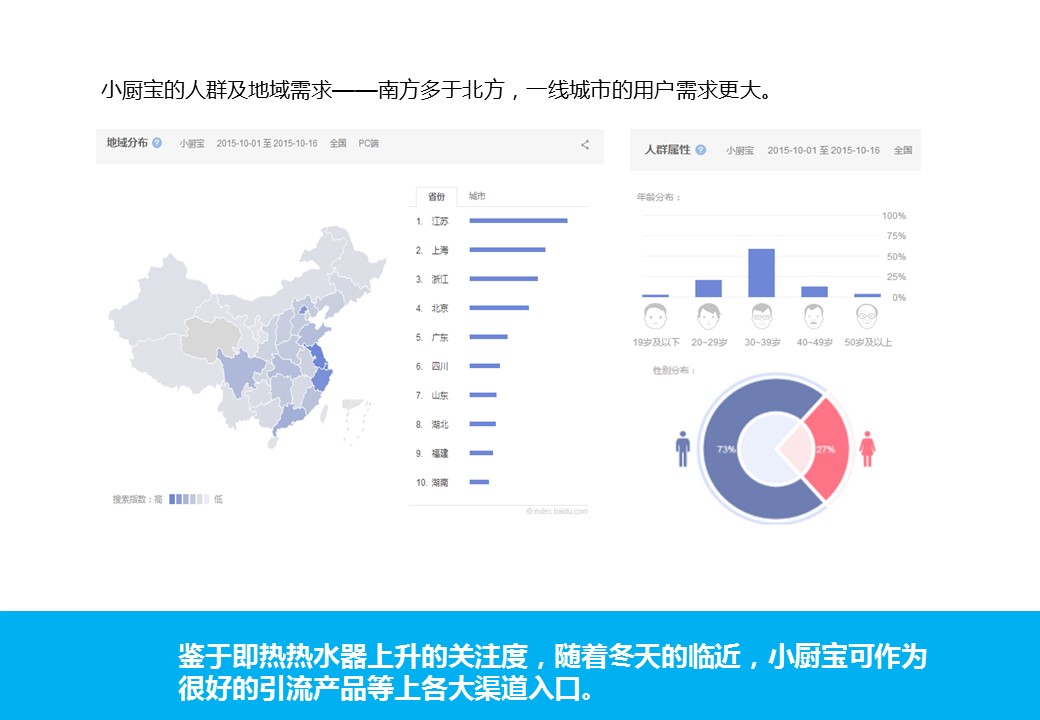Click the 人群属性 panel title

pos(668,150)
